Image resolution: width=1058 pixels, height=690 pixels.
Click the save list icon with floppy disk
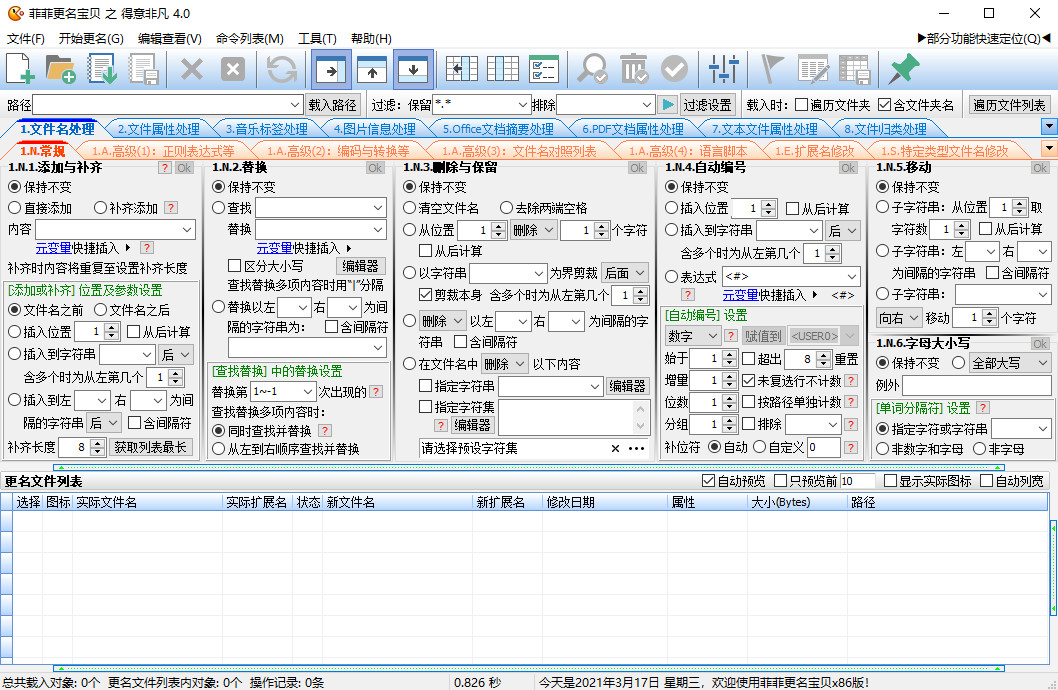(144, 69)
